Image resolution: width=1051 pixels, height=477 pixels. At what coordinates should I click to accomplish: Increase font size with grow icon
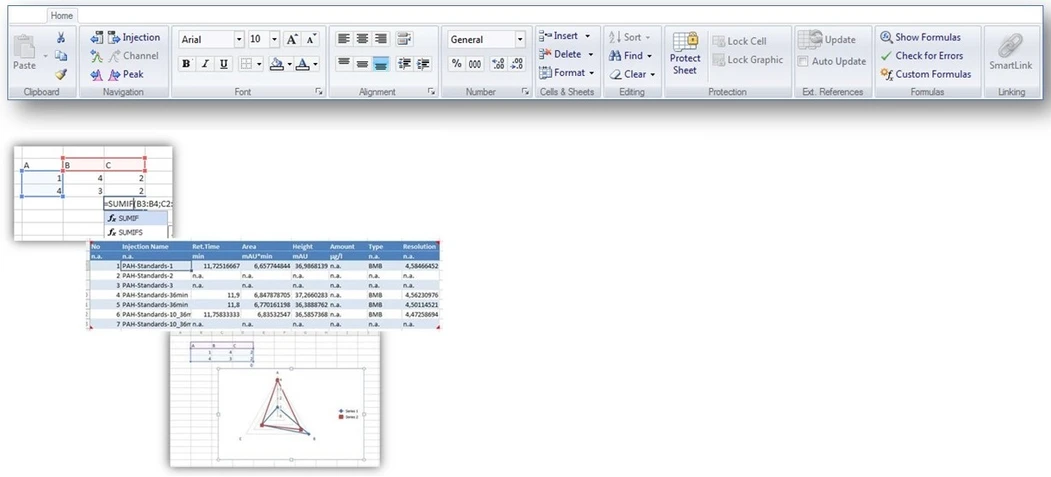point(292,40)
